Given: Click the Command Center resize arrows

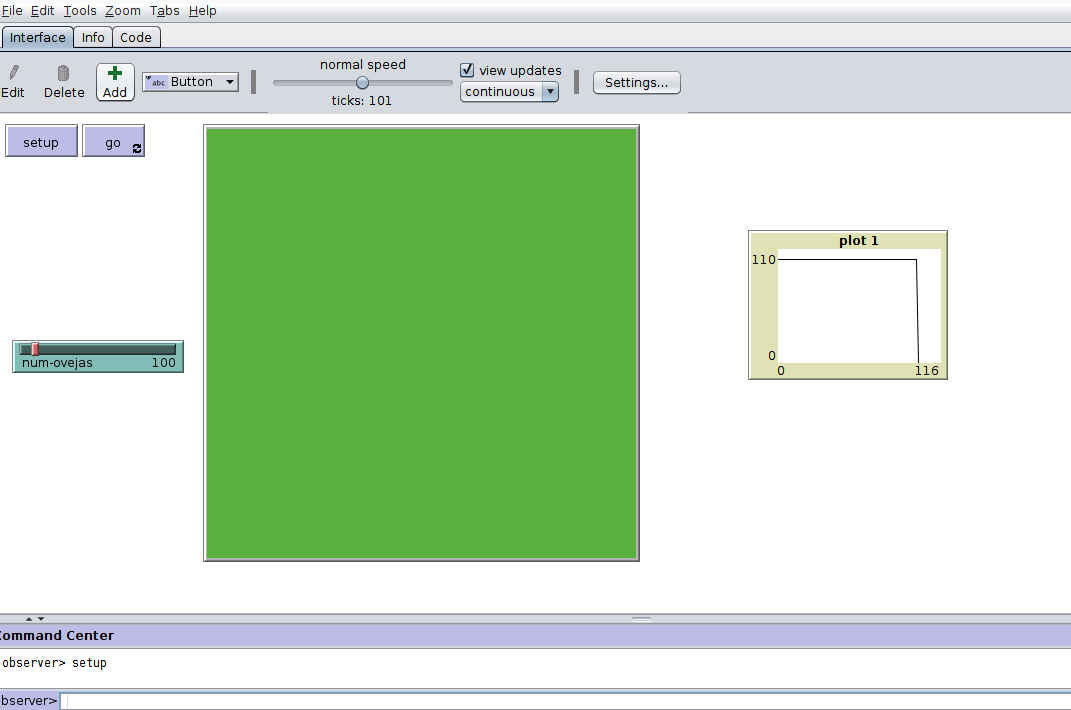Looking at the screenshot, I should [x=35, y=619].
